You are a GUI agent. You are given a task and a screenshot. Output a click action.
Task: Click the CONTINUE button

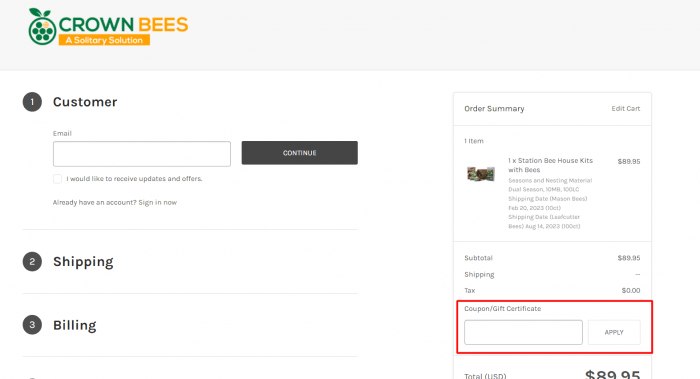[x=300, y=153]
